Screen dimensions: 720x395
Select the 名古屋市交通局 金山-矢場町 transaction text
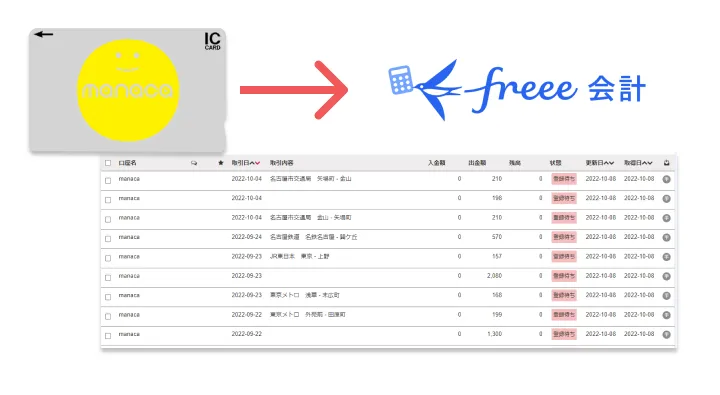tap(310, 218)
